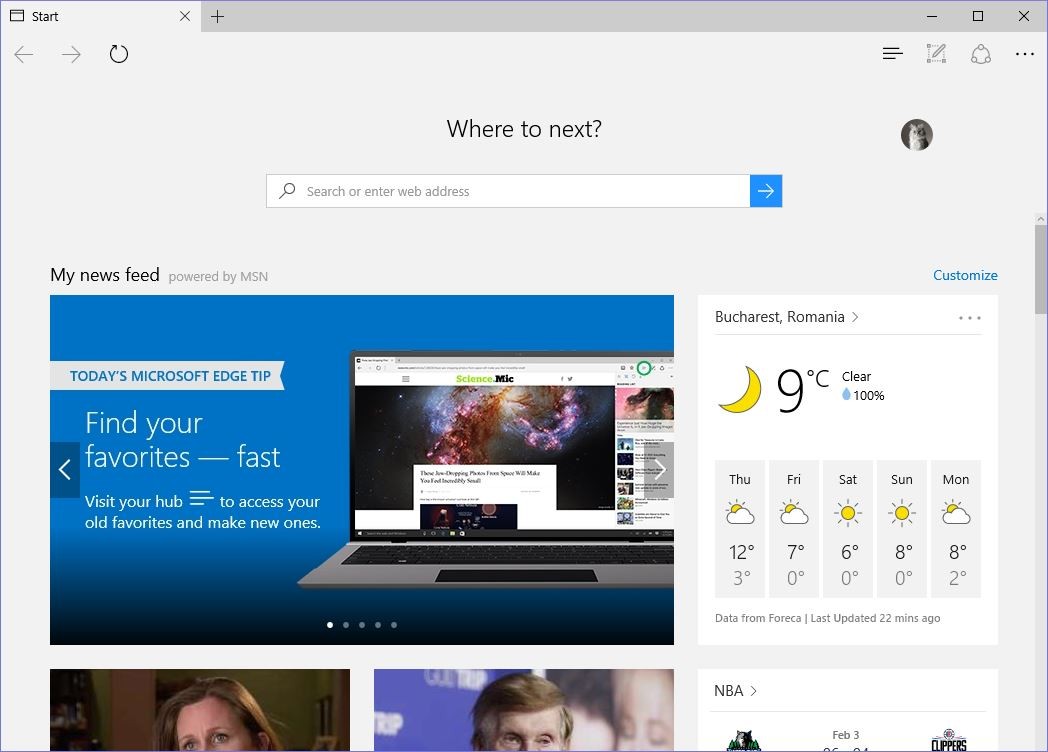Viewport: 1048px width, 752px height.
Task: Click the user profile avatar
Action: tap(916, 135)
